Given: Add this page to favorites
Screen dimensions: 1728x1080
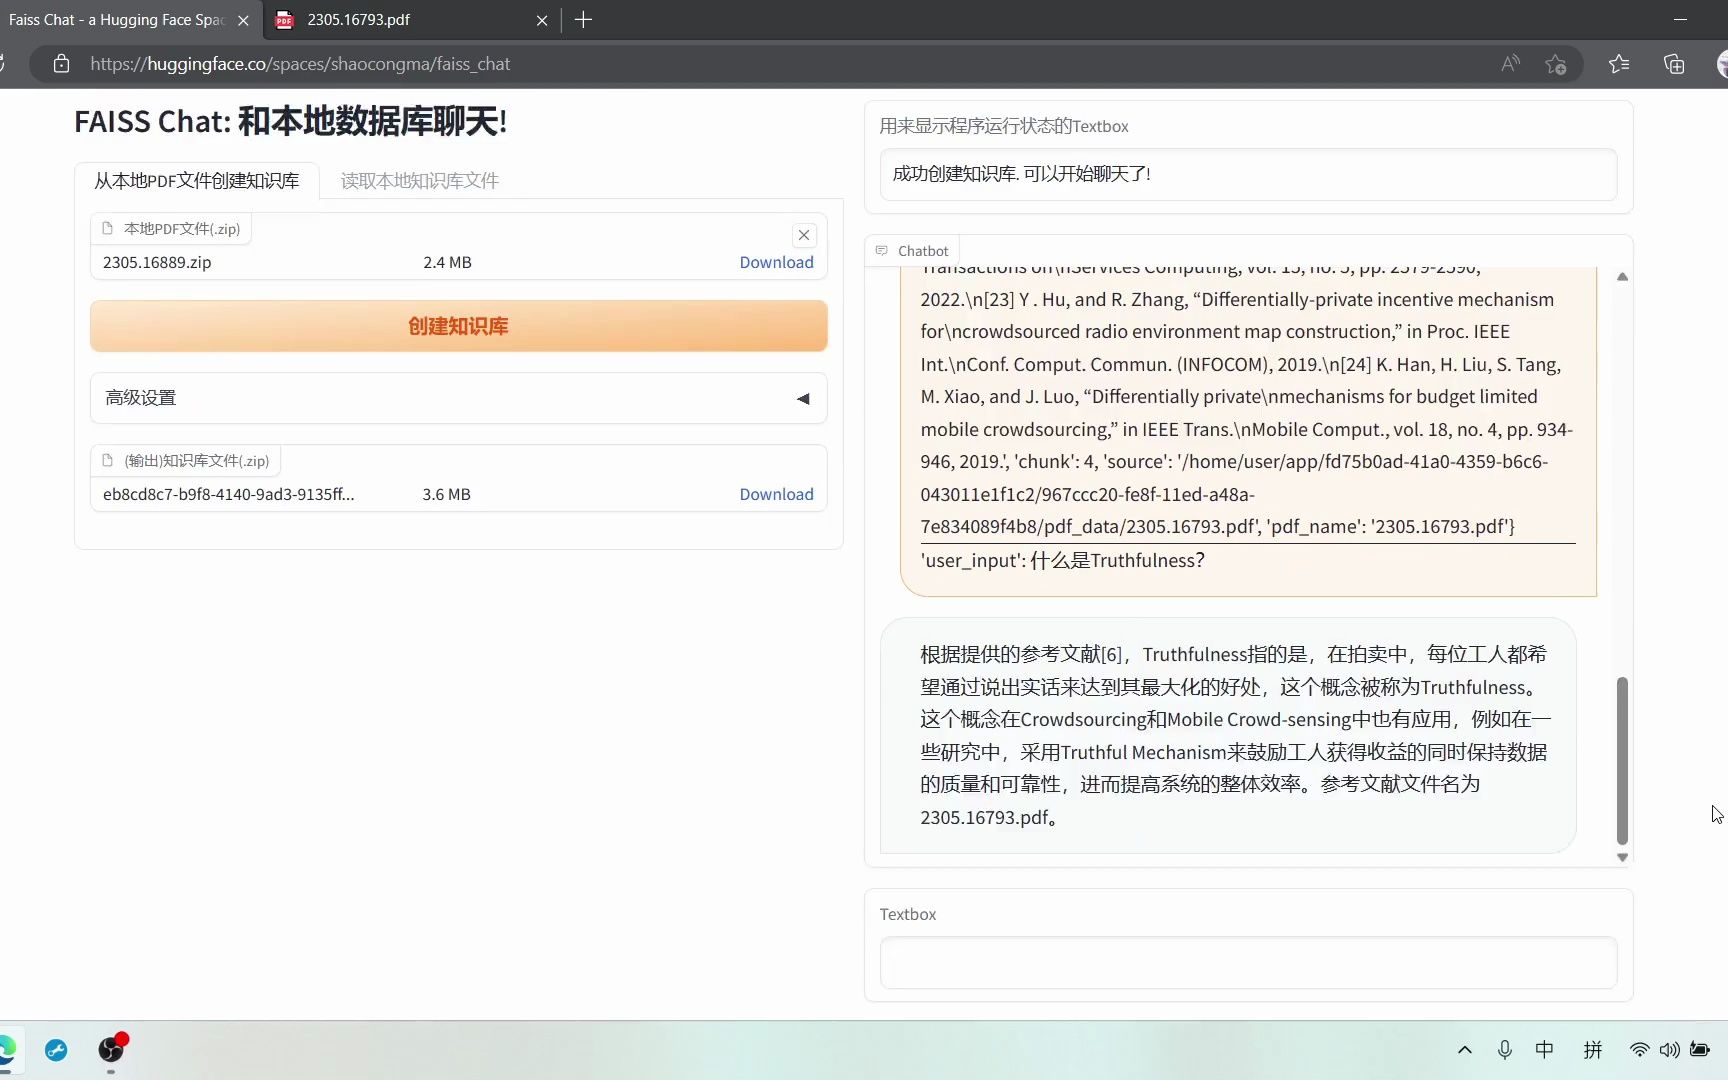Looking at the screenshot, I should click(x=1555, y=64).
